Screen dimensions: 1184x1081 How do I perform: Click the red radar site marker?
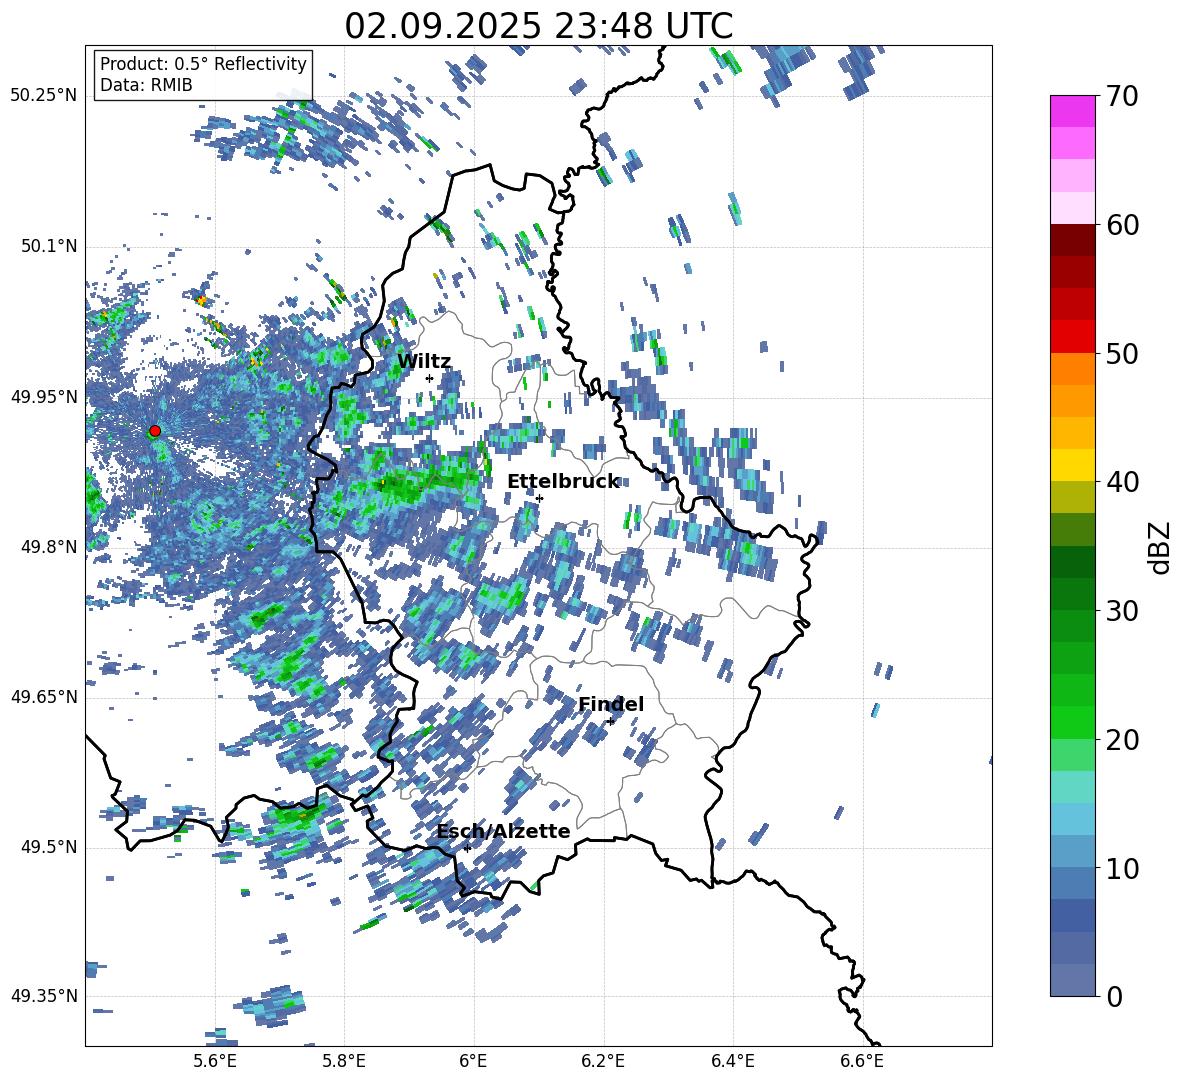point(155,431)
